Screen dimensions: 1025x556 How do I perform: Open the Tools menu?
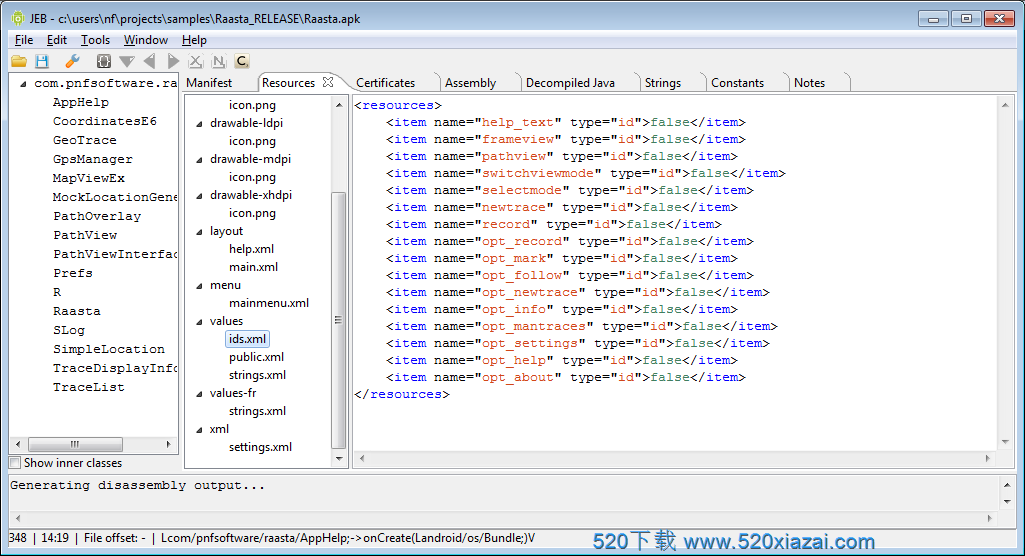click(95, 40)
